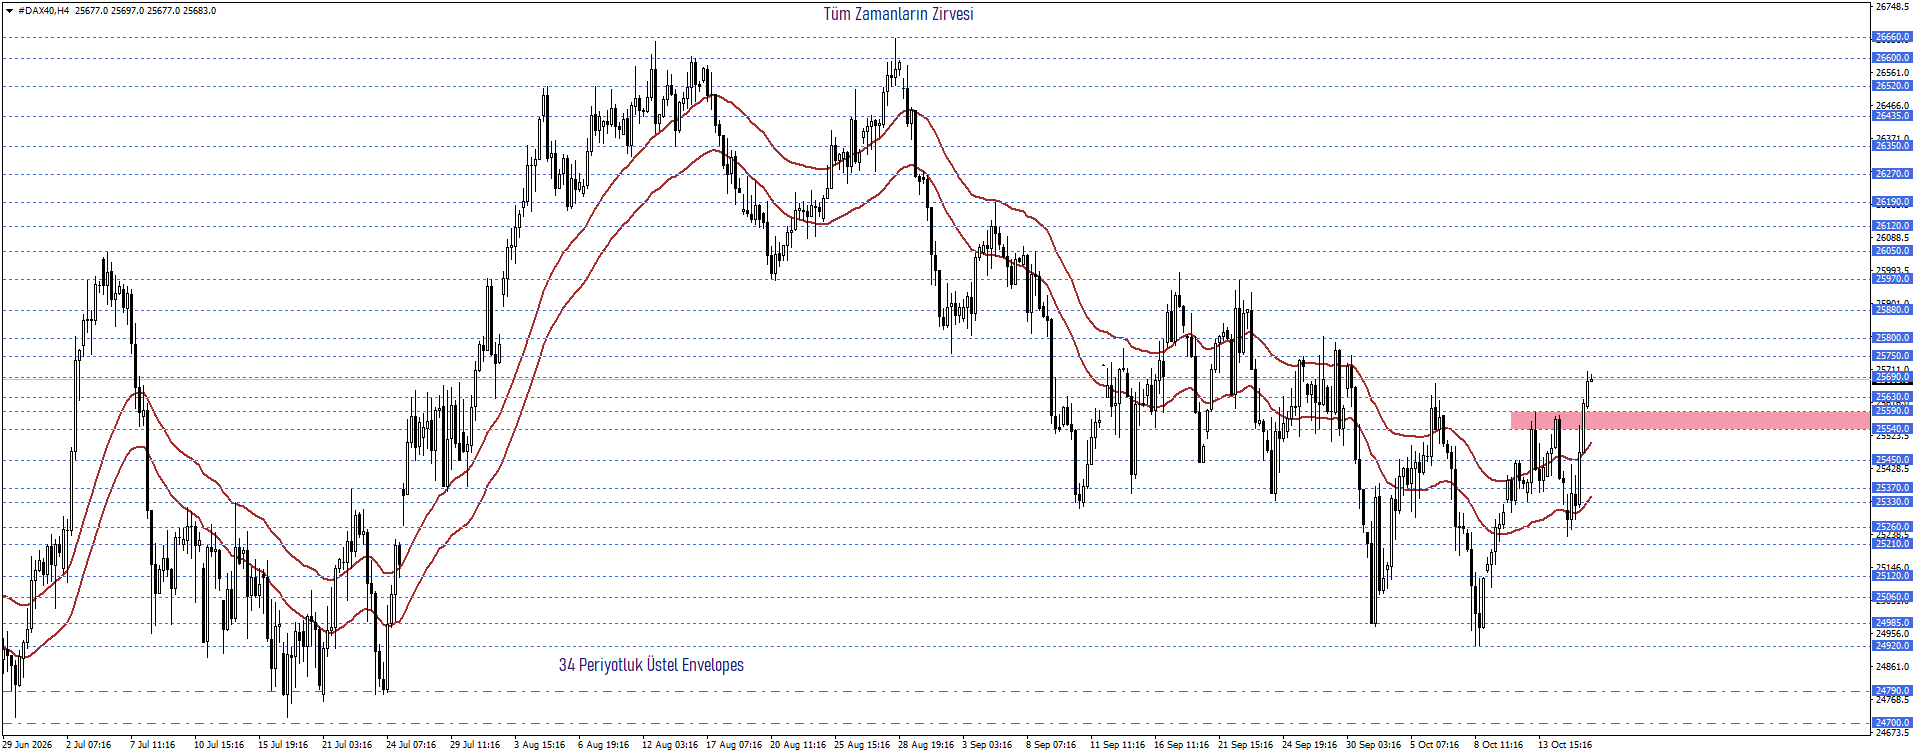Screen dimensions: 1916x756
Task: Click the 25330.0 price level label
Action: coord(1892,502)
